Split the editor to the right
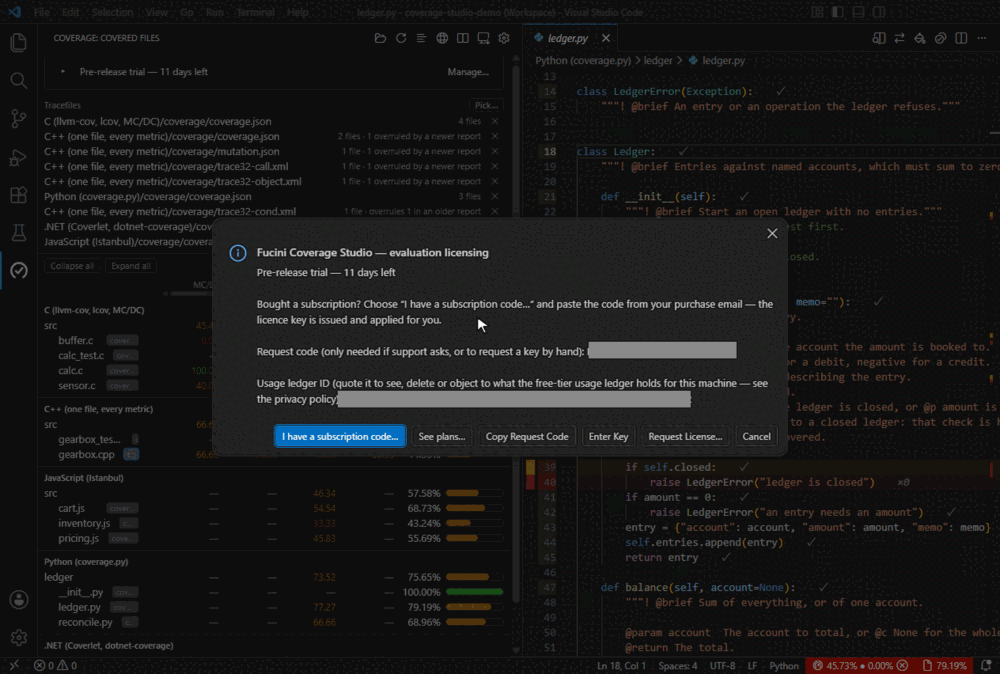1000x674 pixels. [961, 38]
